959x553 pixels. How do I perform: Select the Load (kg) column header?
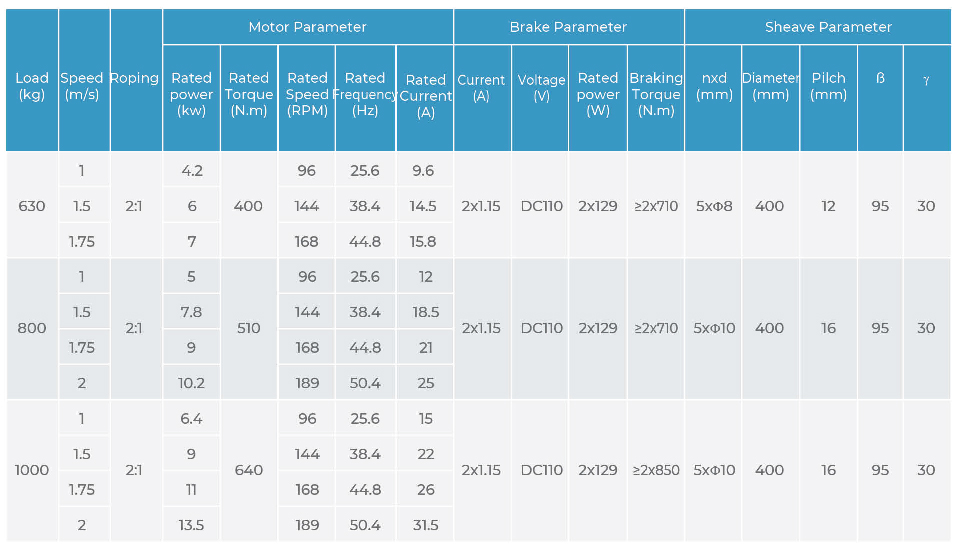pos(32,86)
